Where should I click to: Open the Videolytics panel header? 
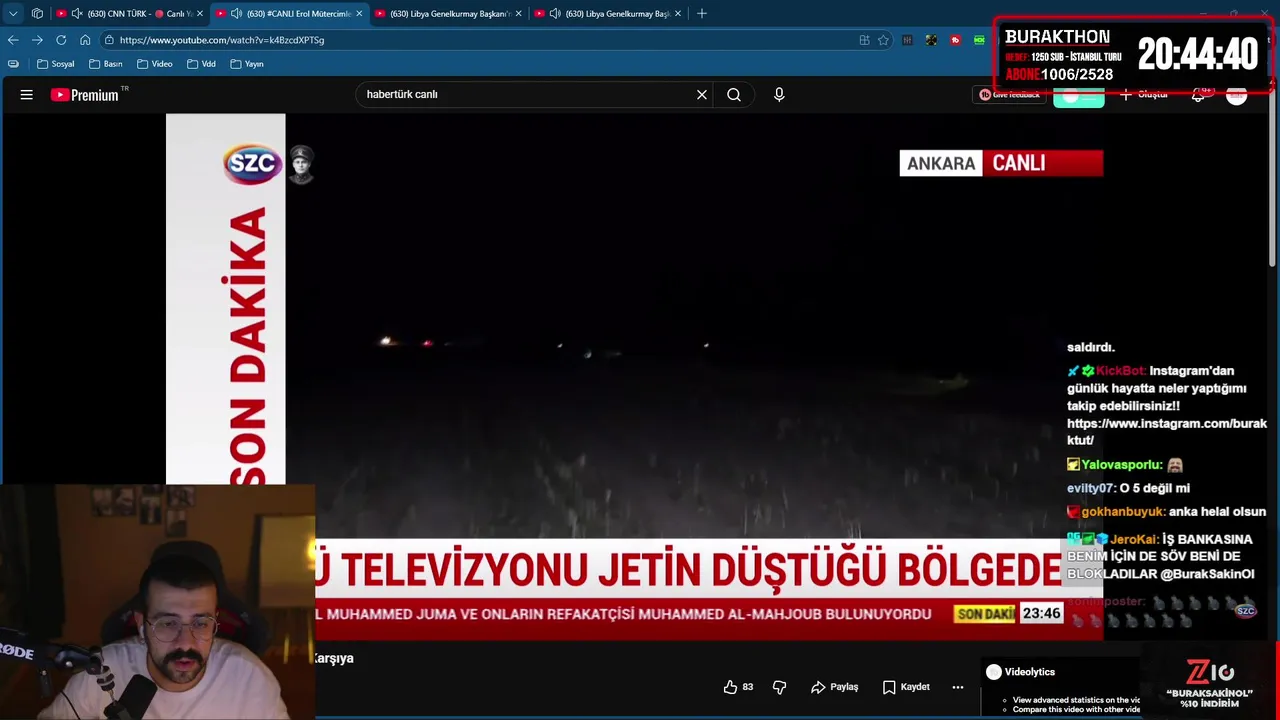point(1020,672)
